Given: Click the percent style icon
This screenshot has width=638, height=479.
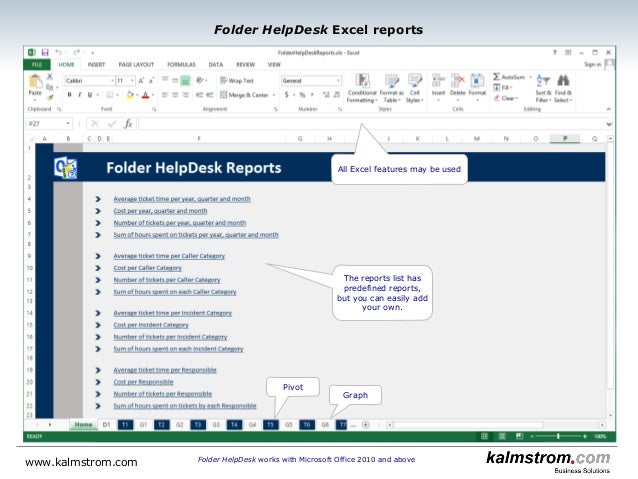Looking at the screenshot, I should 302,95.
